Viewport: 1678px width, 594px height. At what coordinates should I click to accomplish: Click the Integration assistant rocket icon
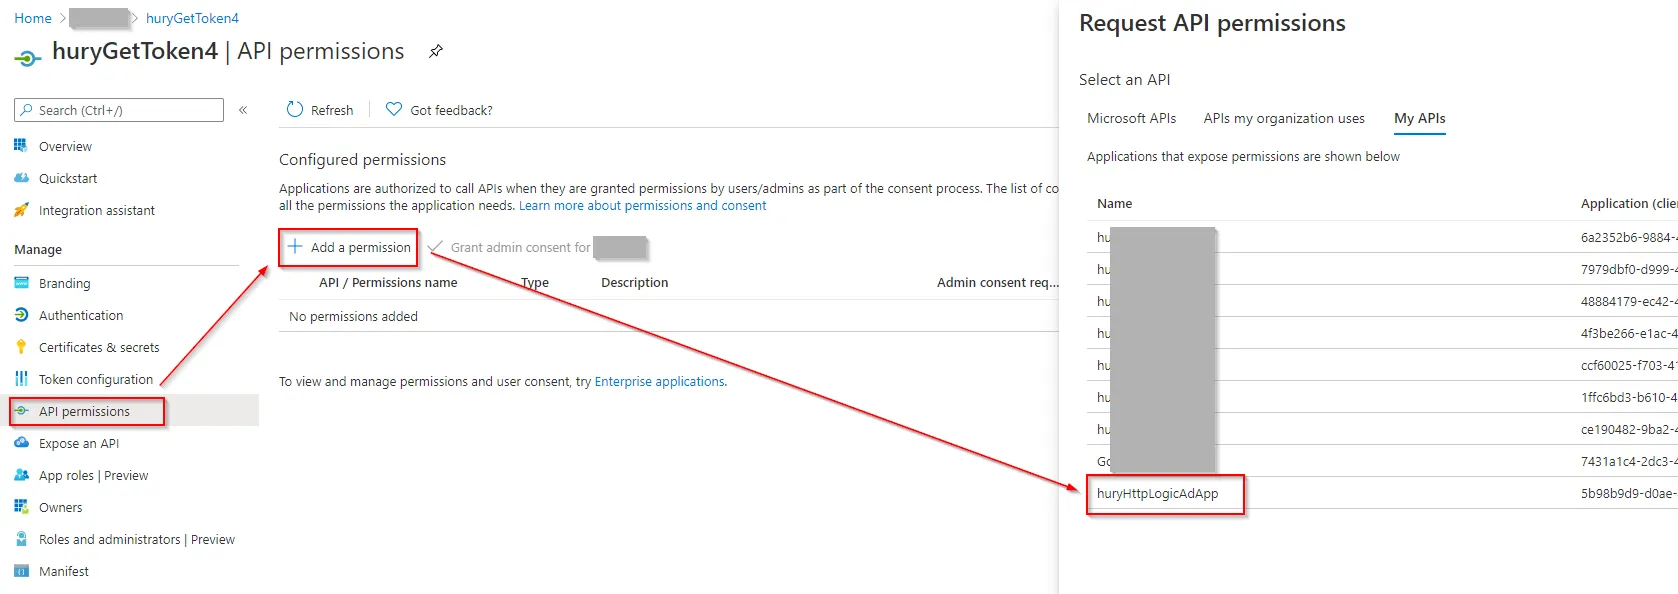tap(21, 210)
